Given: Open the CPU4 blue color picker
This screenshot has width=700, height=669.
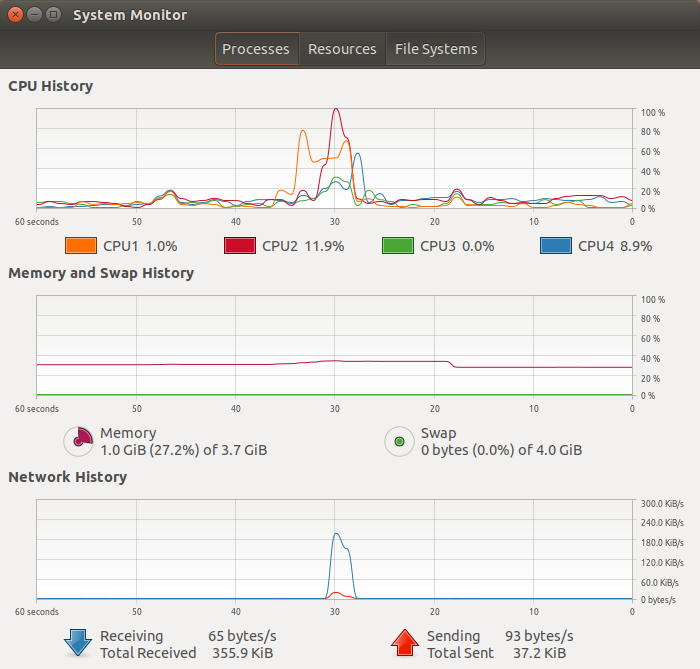Looking at the screenshot, I should click(x=556, y=246).
